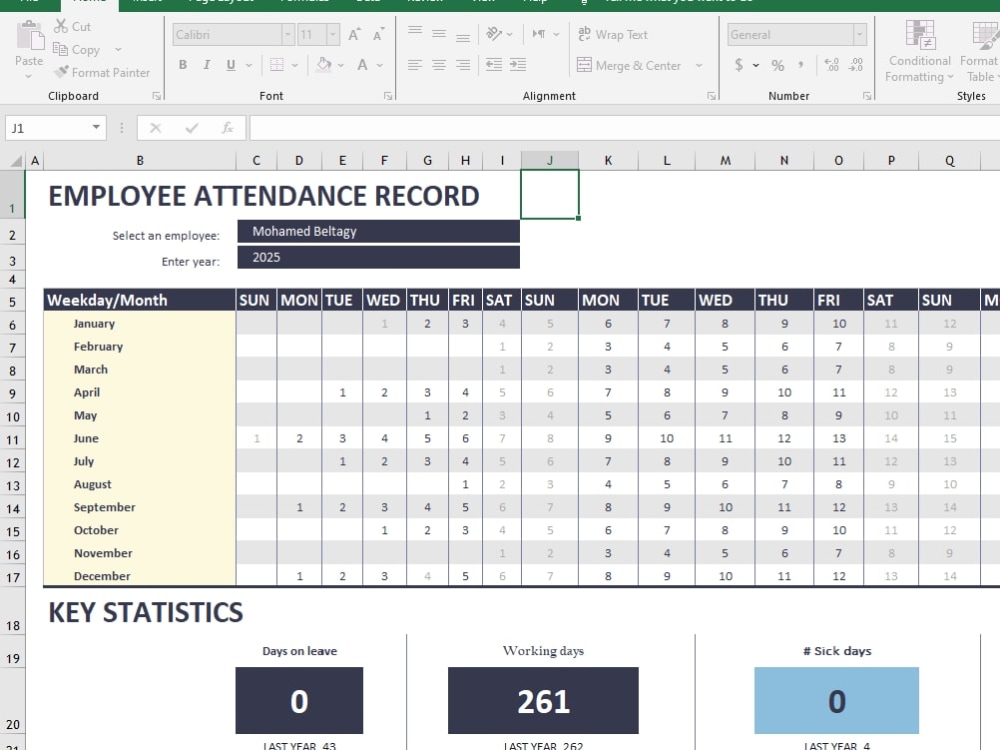Image resolution: width=1000 pixels, height=750 pixels.
Task: Open the Font name dropdown
Action: [x=288, y=34]
